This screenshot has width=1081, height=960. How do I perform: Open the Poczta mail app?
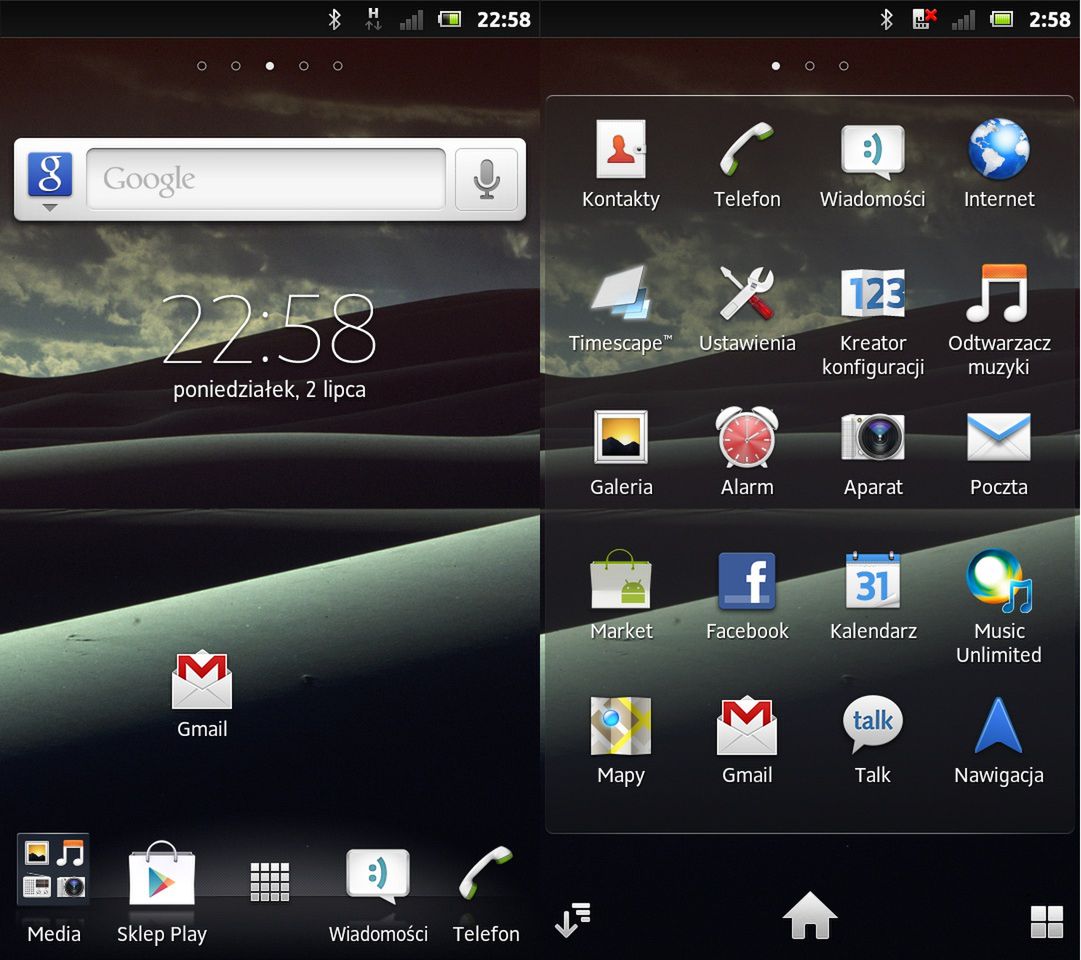[998, 452]
